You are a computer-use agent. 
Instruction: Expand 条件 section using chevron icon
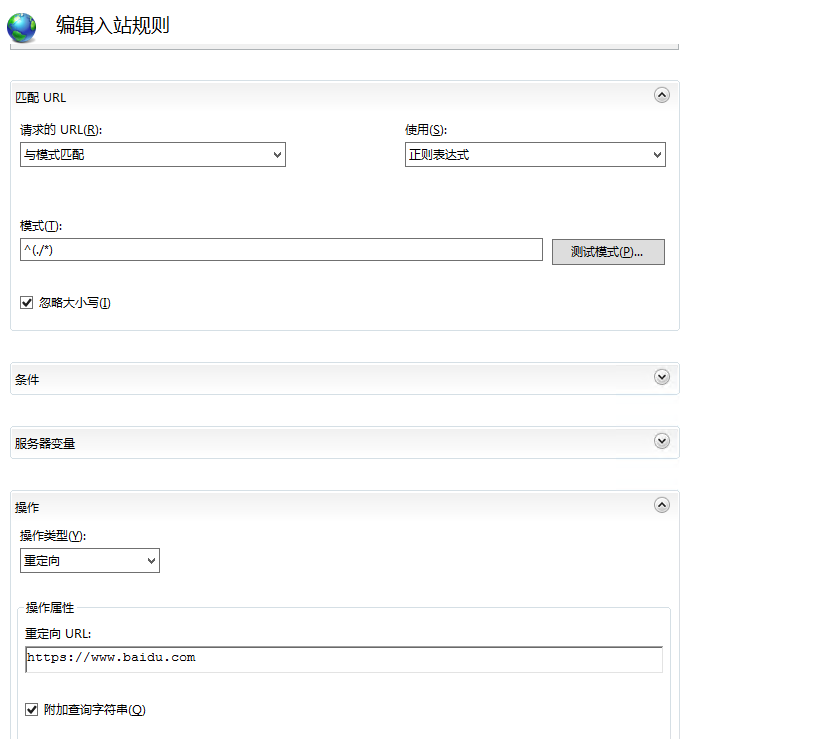[661, 377]
